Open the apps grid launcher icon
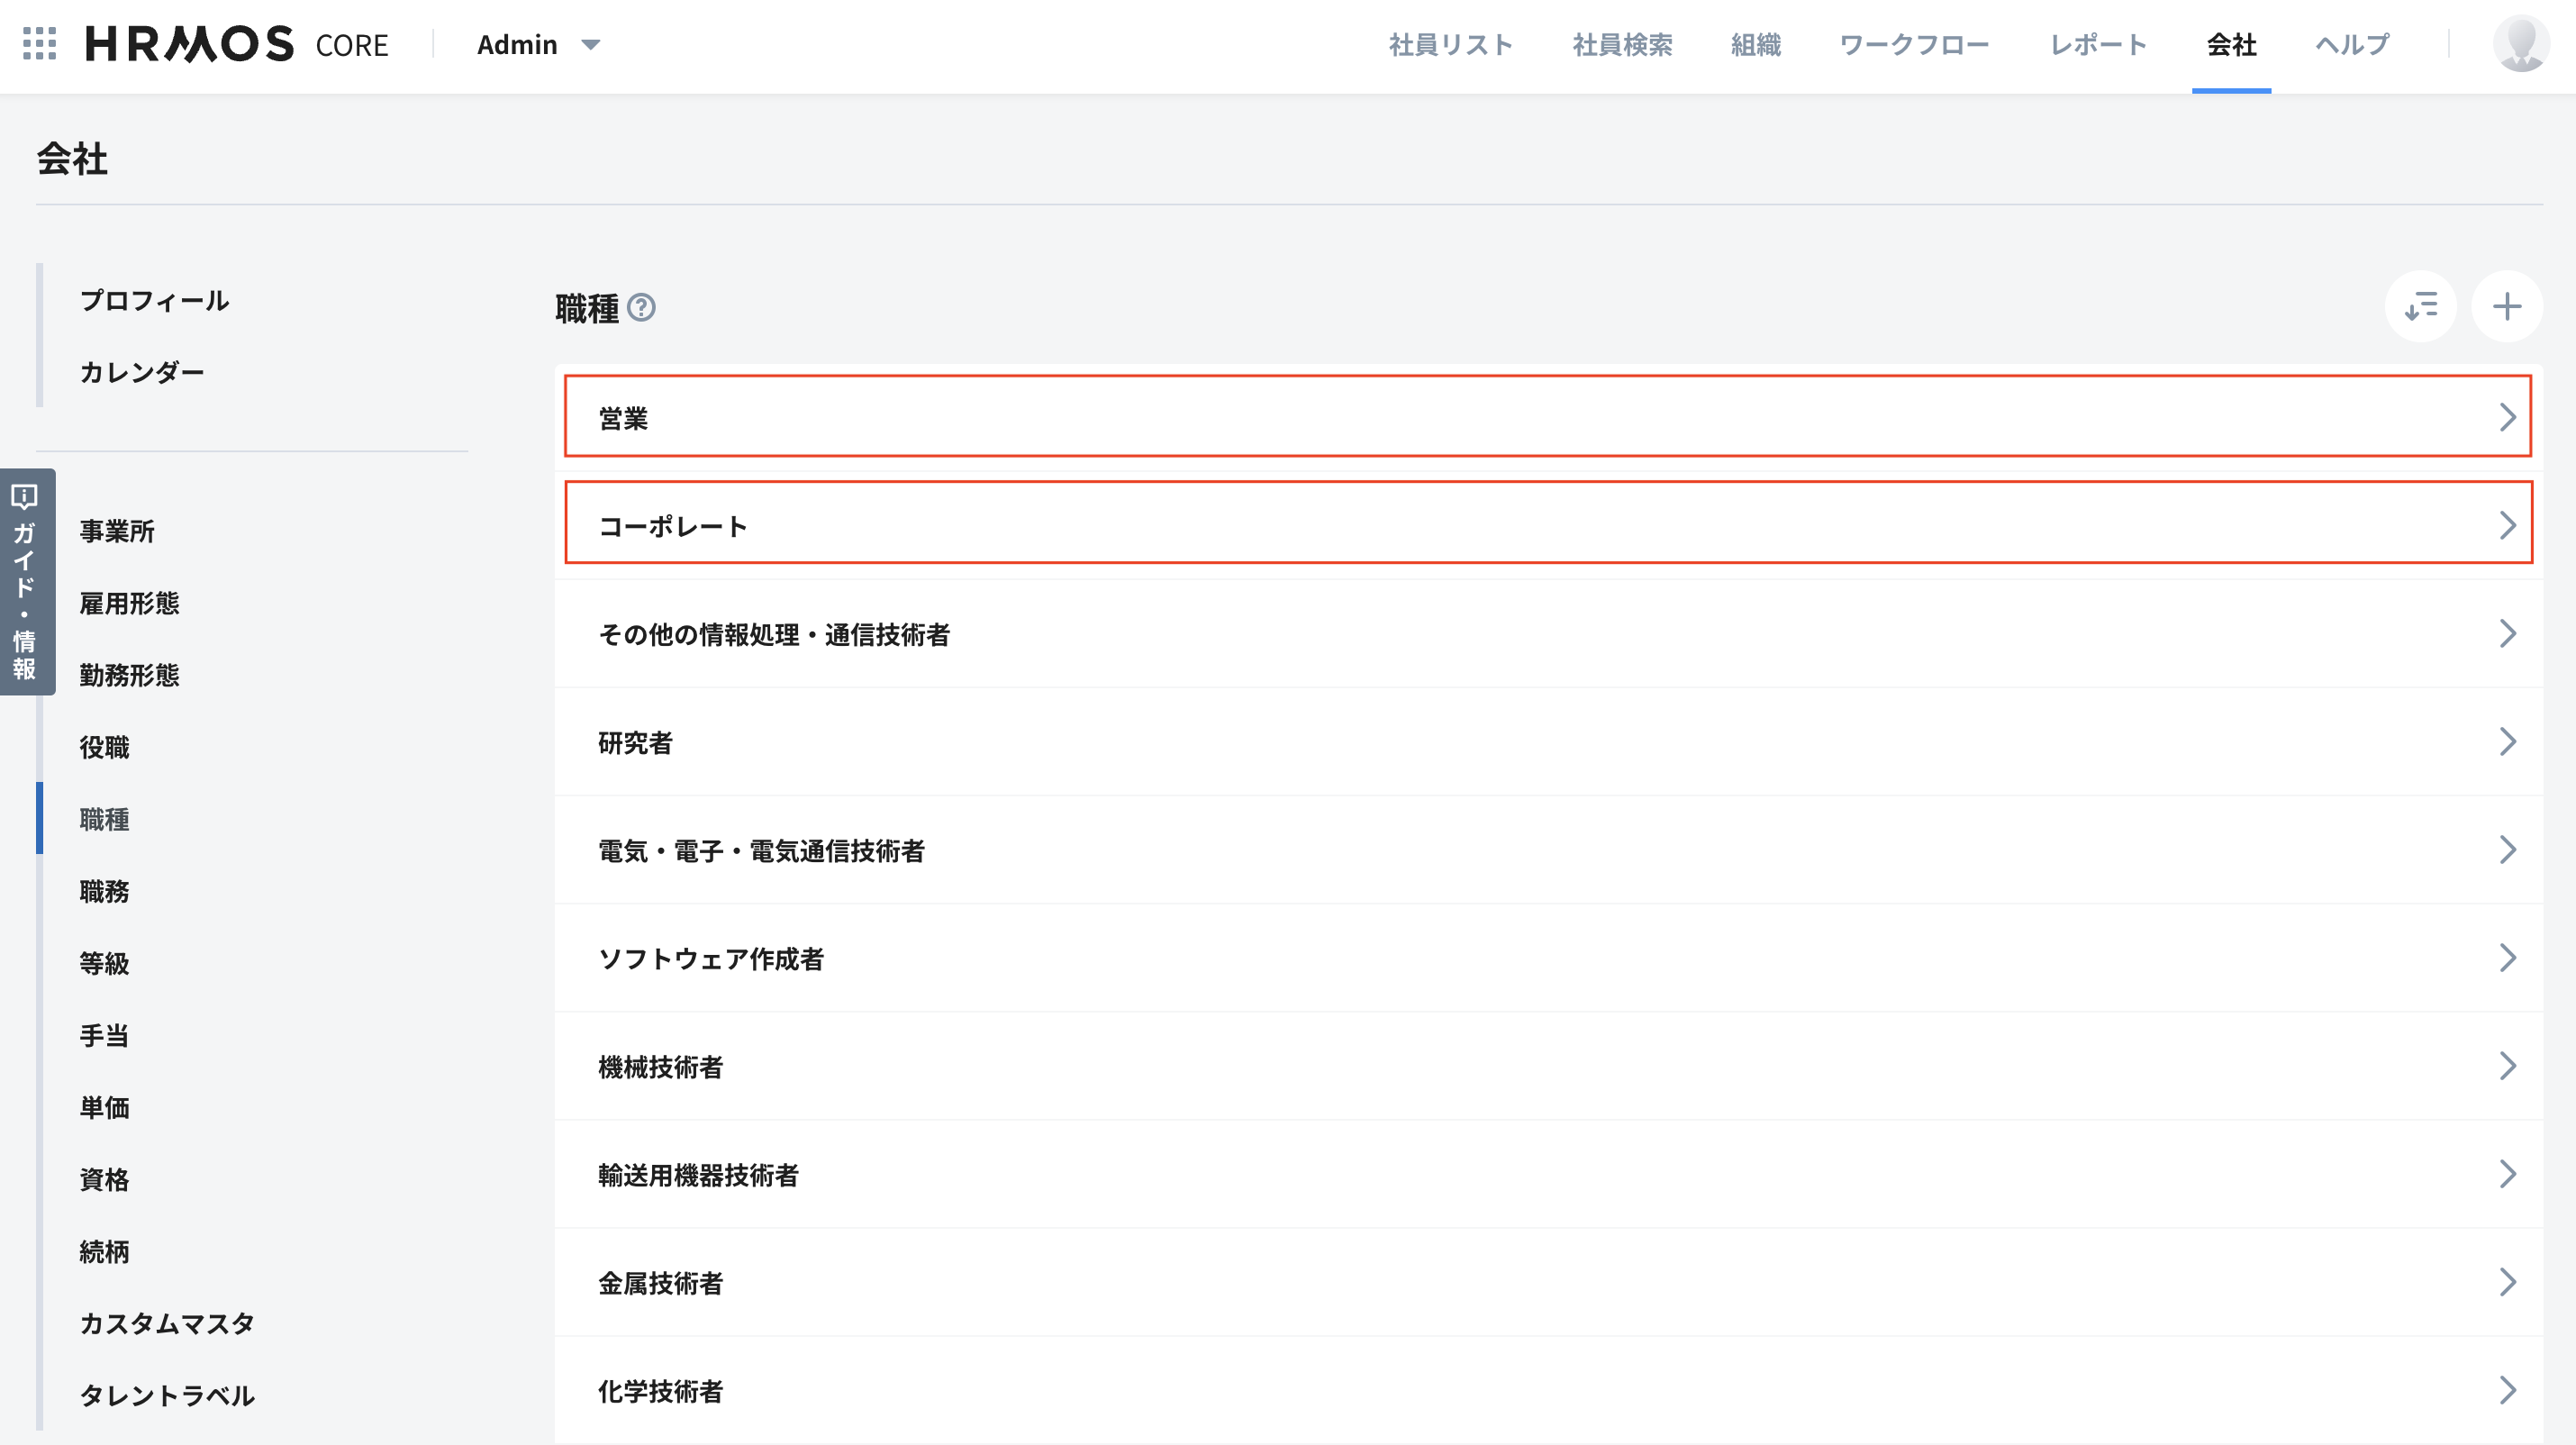This screenshot has width=2576, height=1445. coord(40,44)
